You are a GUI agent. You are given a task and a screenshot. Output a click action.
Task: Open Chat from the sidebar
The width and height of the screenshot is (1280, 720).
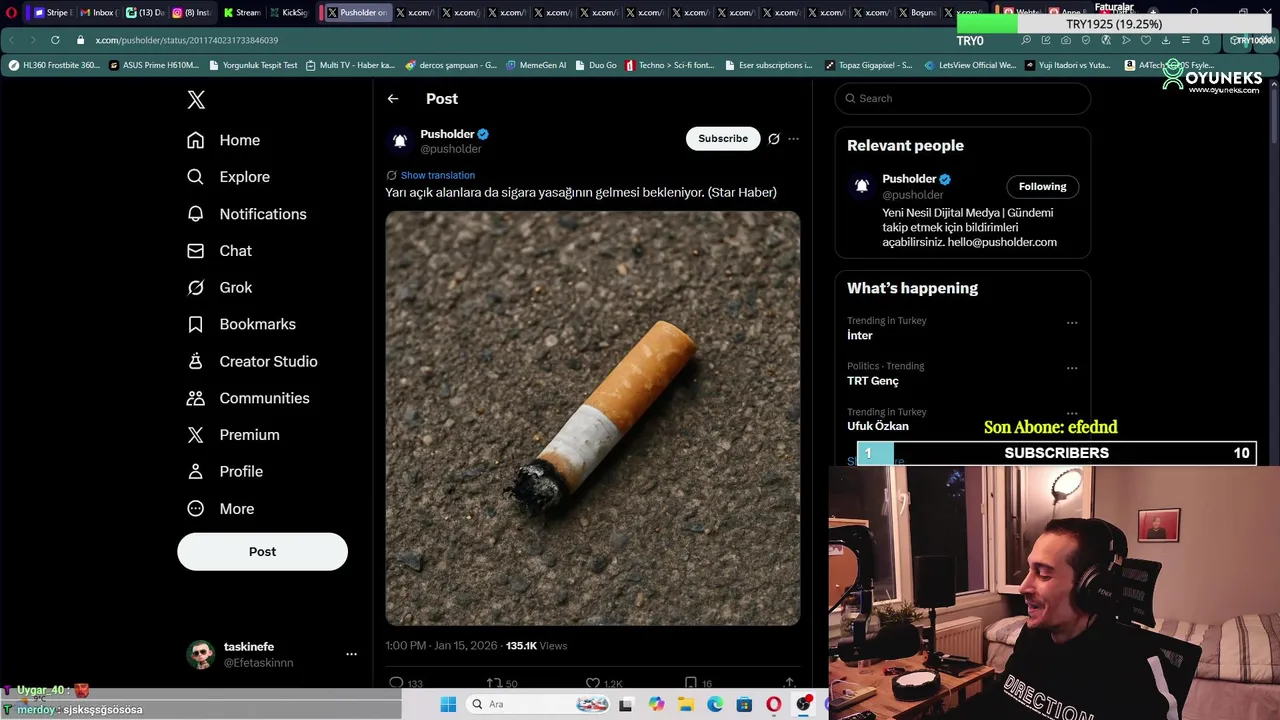coord(219,251)
